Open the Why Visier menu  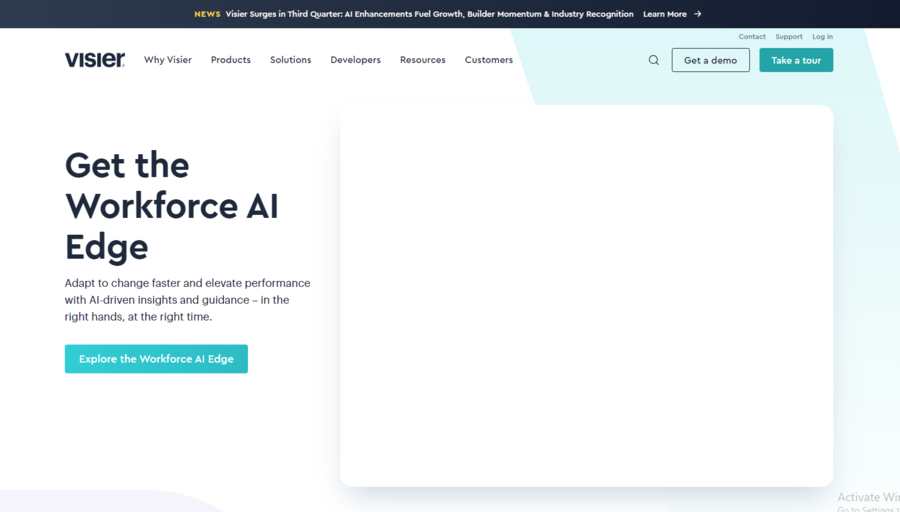click(x=168, y=60)
